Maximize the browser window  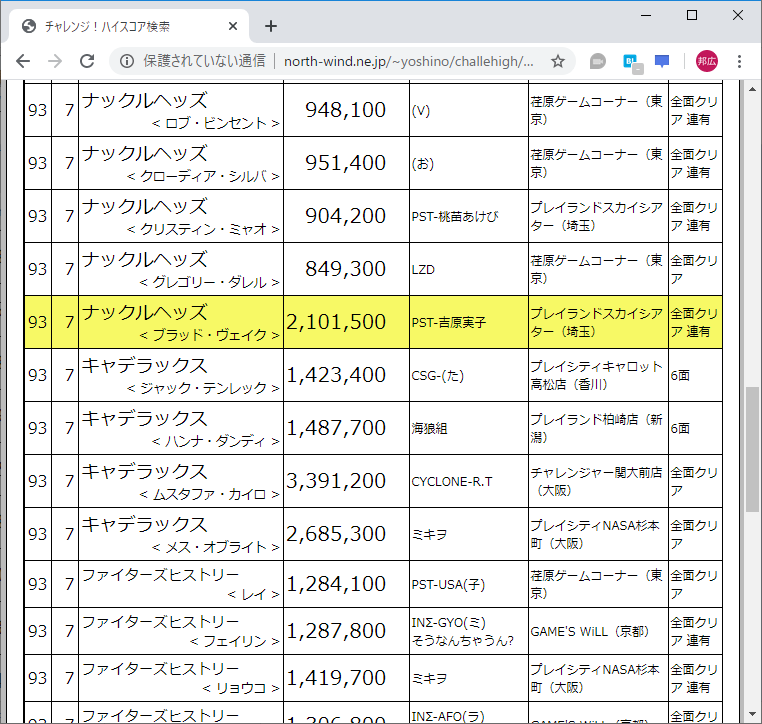pos(692,15)
